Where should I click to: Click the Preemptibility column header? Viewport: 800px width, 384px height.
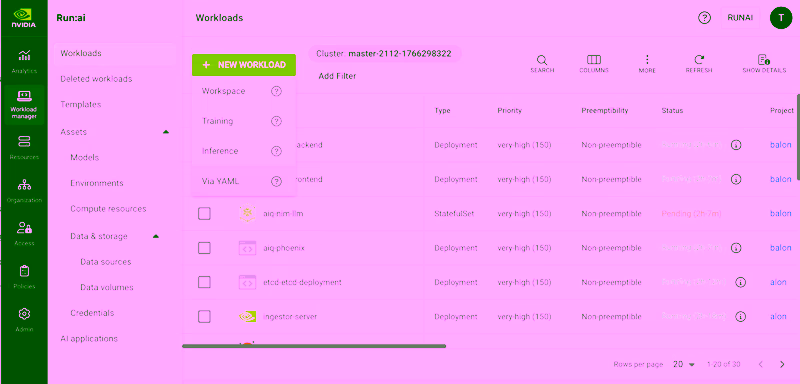coord(605,111)
